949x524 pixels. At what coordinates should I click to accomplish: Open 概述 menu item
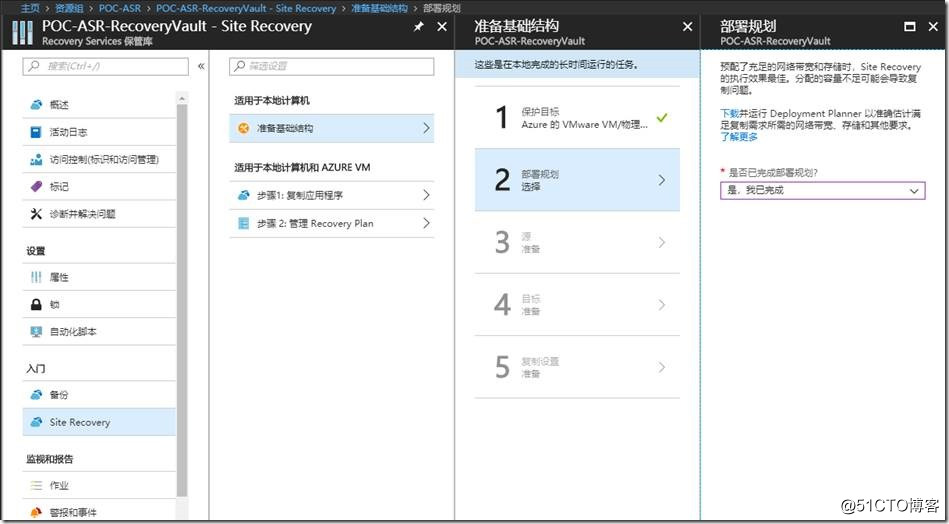pos(99,105)
